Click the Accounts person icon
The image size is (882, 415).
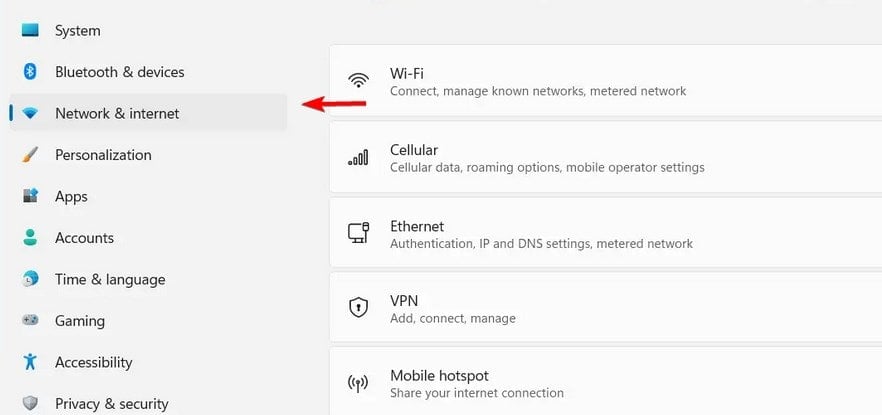[30, 237]
